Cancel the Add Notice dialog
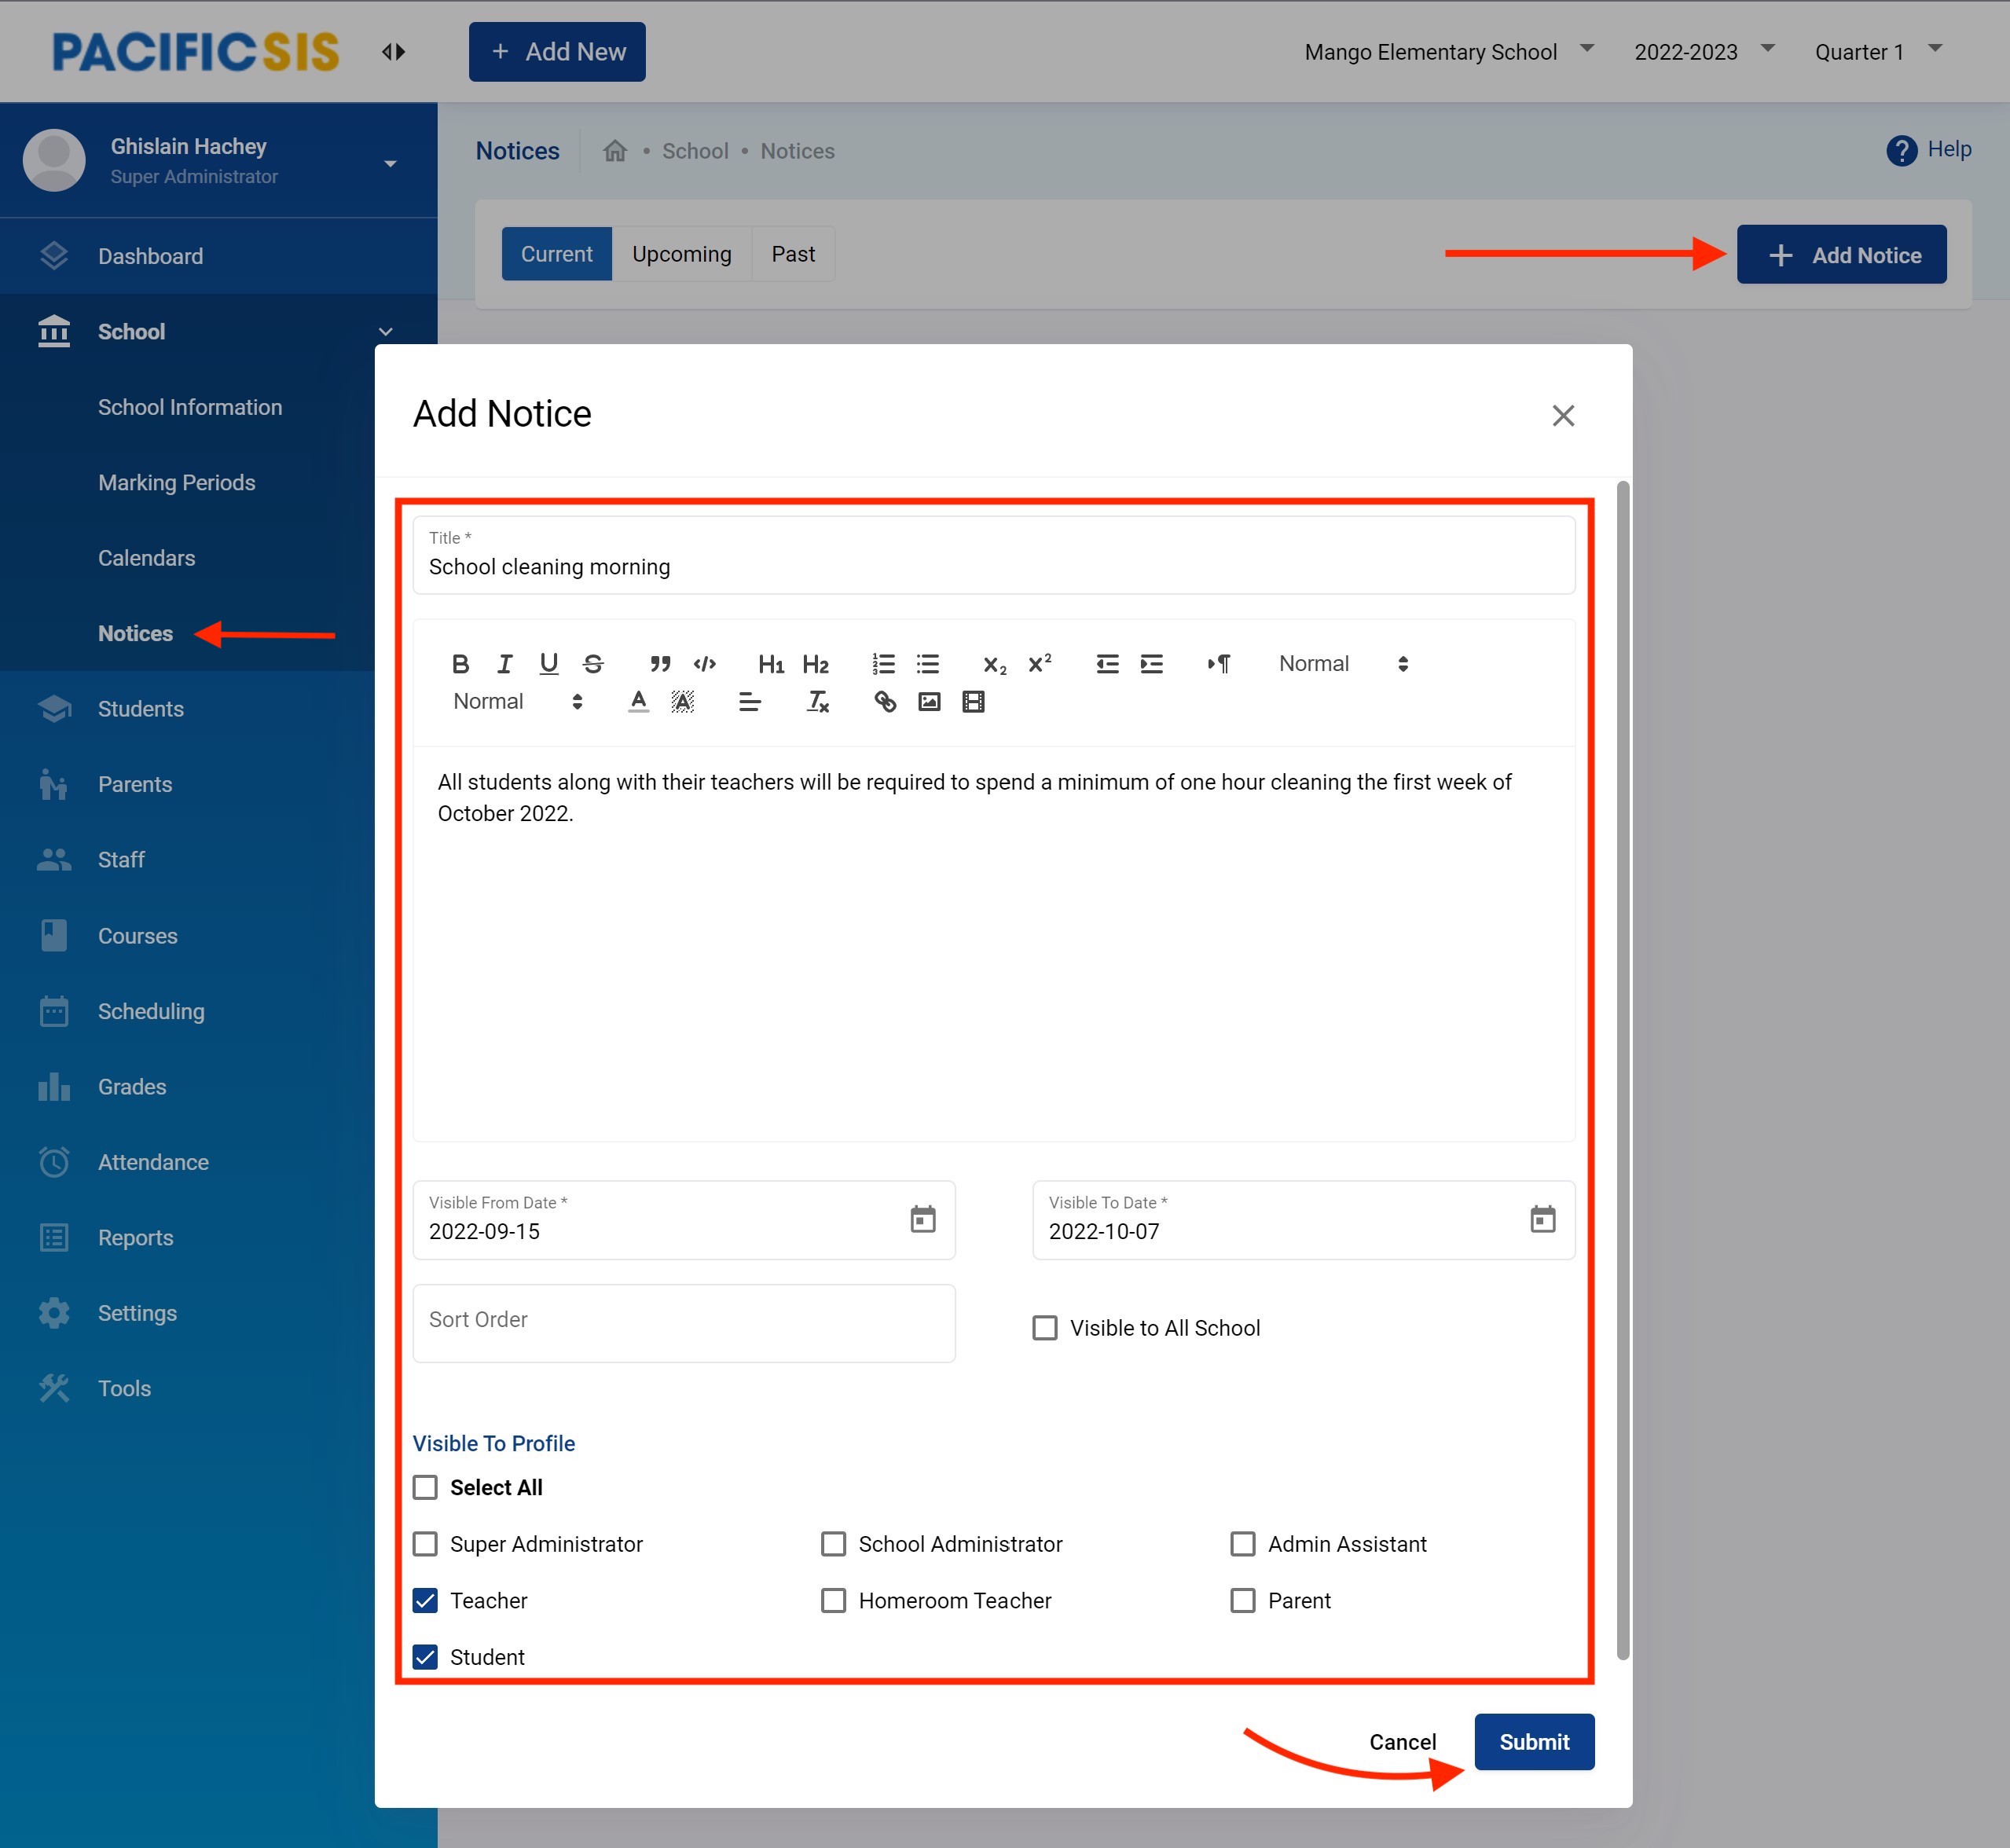 tap(1402, 1742)
